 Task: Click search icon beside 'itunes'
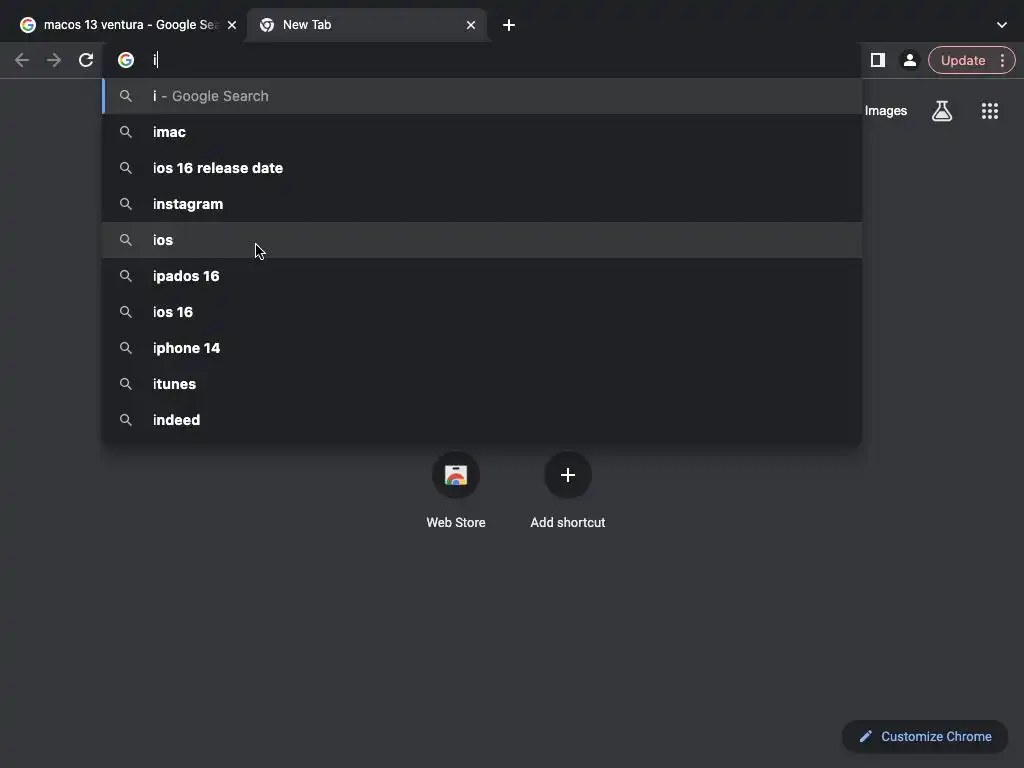(126, 384)
